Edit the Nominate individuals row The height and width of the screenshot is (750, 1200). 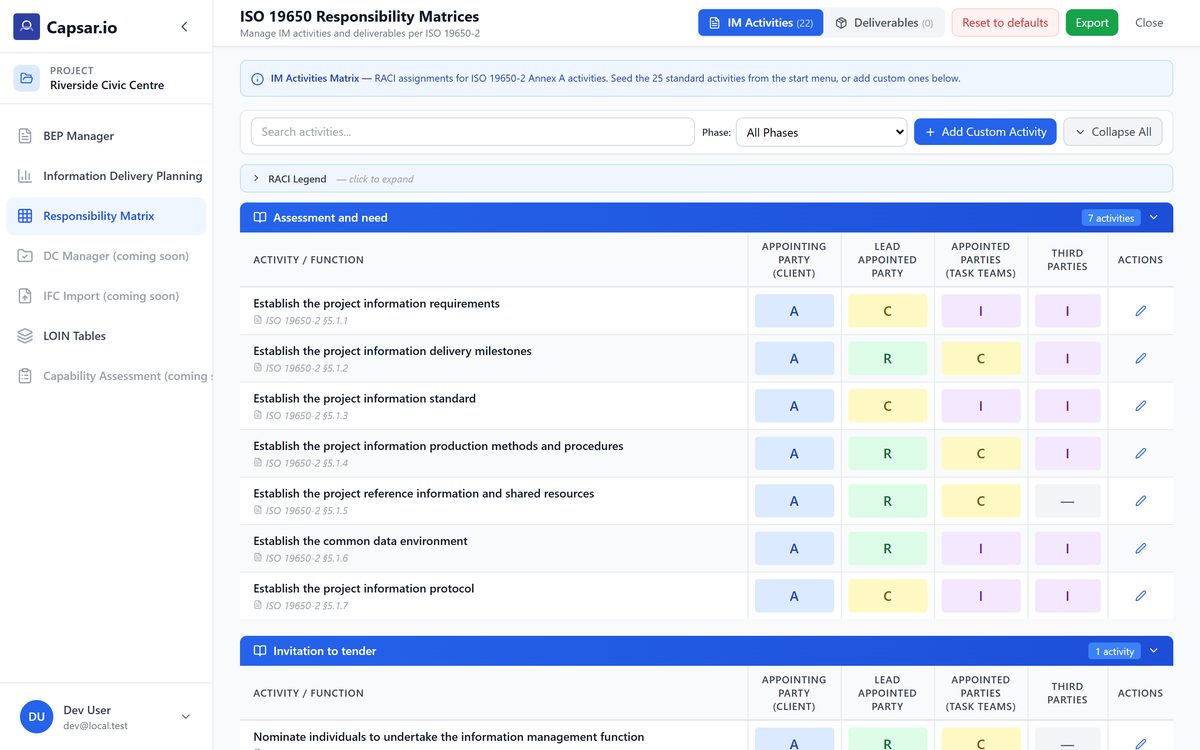(1141, 743)
